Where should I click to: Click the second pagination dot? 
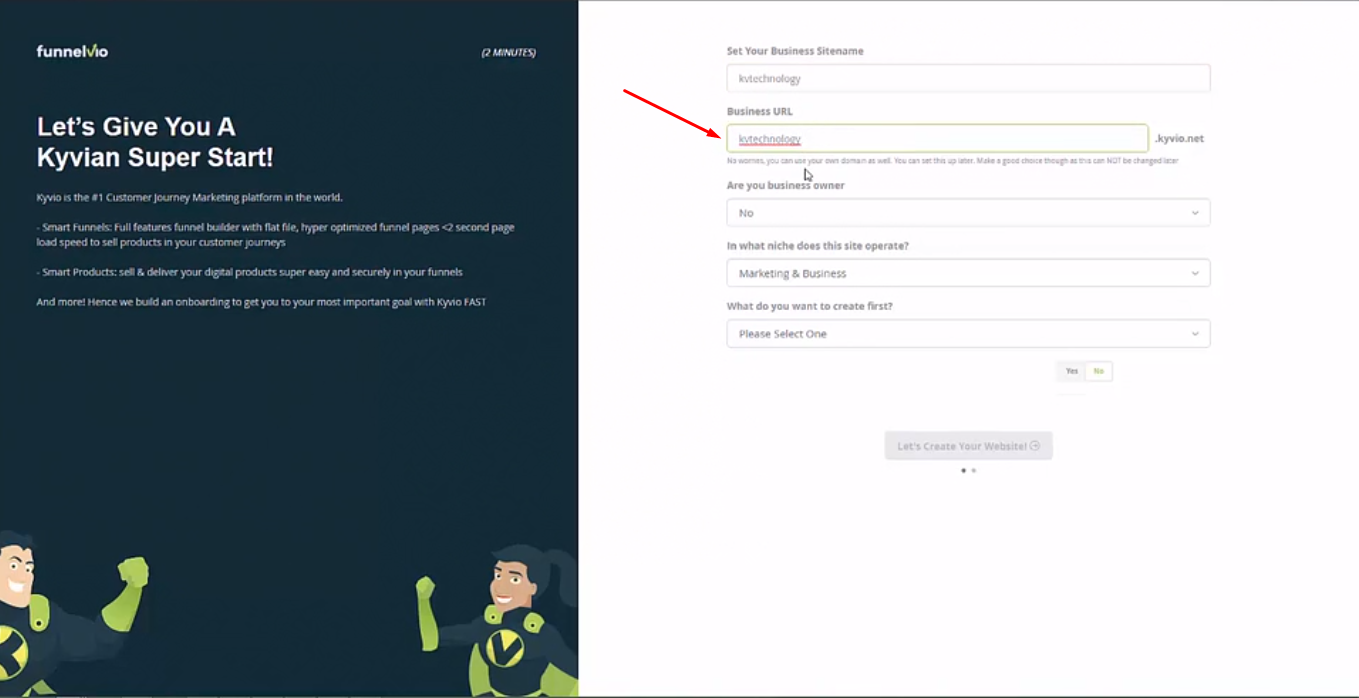pyautogui.click(x=974, y=470)
